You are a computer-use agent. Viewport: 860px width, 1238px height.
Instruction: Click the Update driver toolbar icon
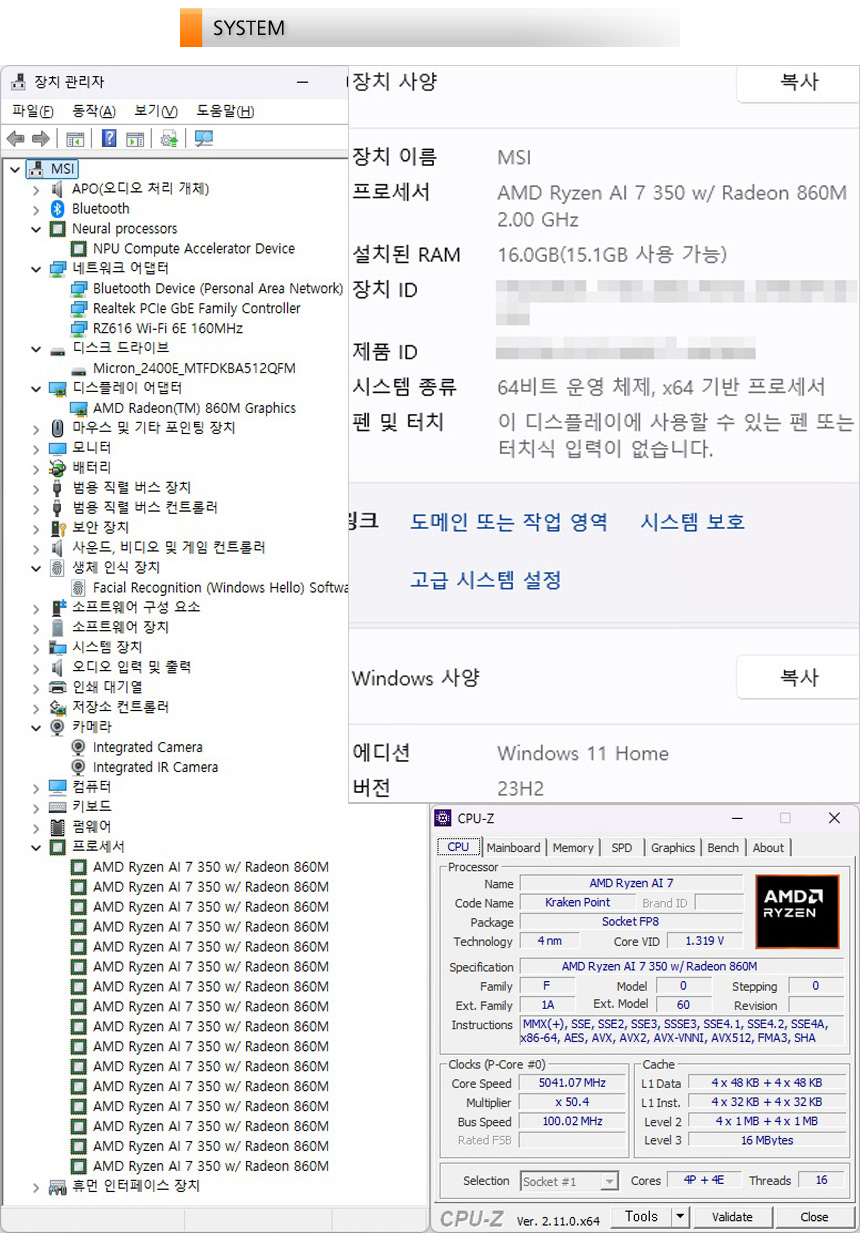169,139
